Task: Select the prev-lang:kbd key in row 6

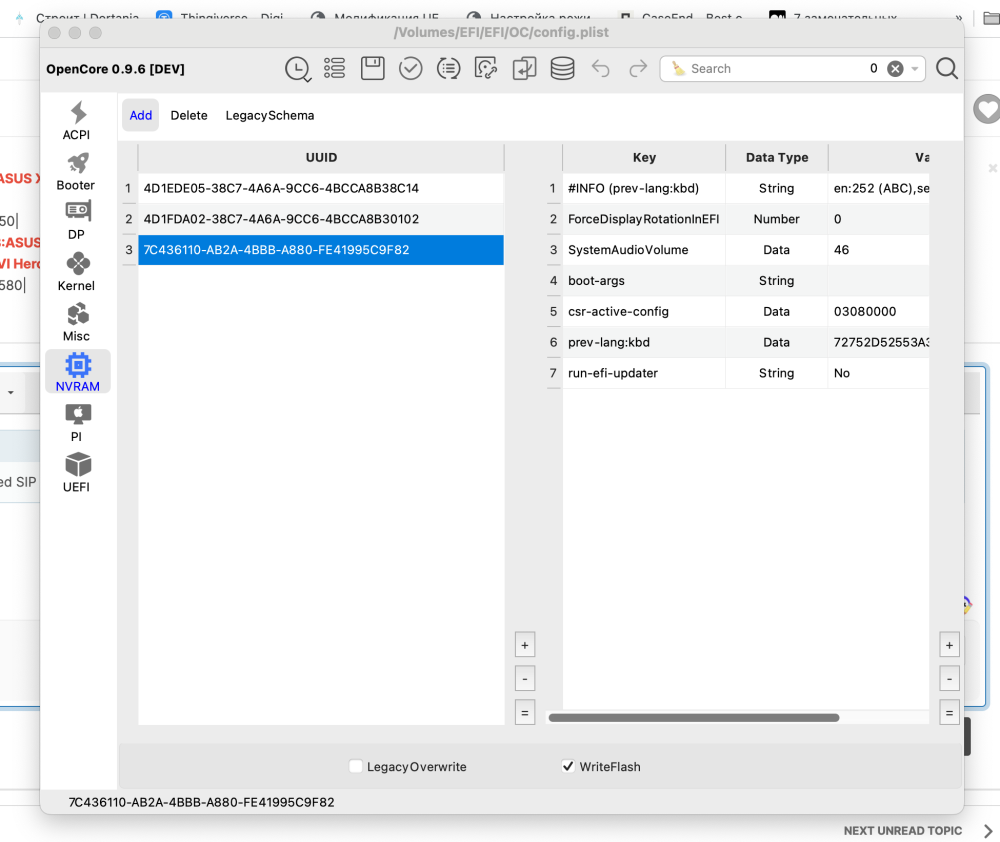Action: click(644, 343)
